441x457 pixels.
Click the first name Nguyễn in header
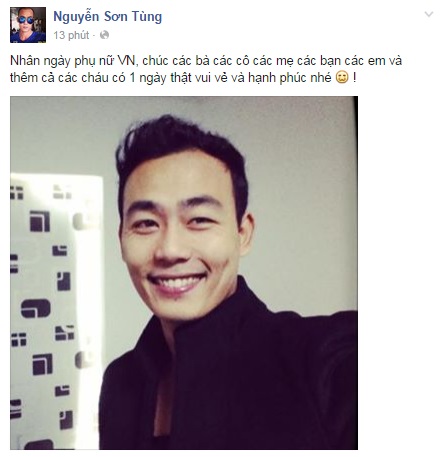coord(76,17)
